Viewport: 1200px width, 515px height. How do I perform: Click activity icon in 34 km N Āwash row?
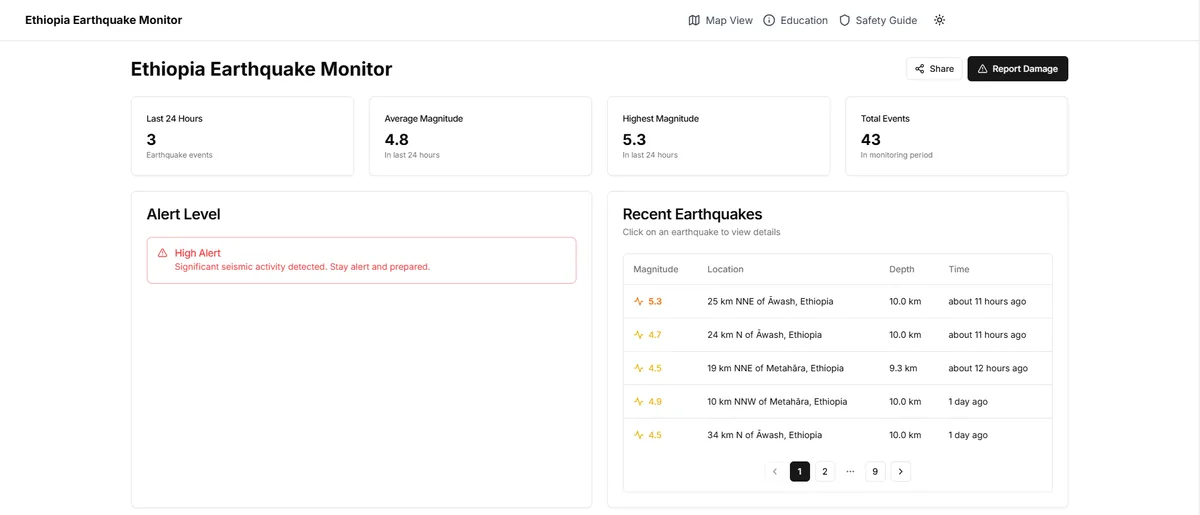(639, 435)
